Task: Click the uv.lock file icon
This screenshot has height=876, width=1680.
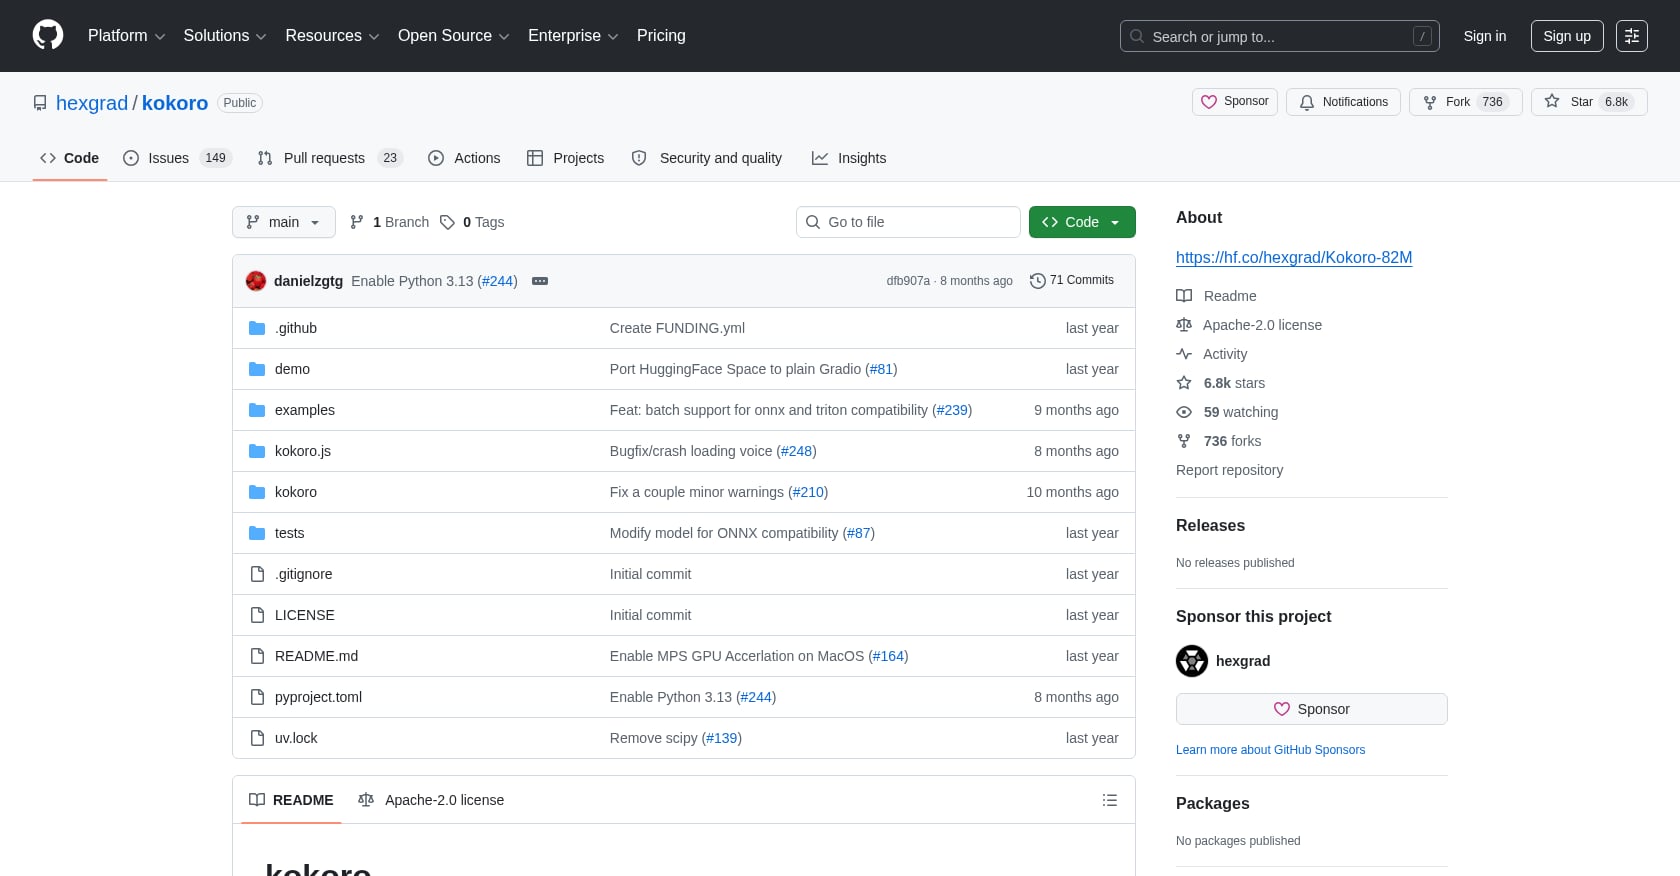Action: pyautogui.click(x=257, y=738)
